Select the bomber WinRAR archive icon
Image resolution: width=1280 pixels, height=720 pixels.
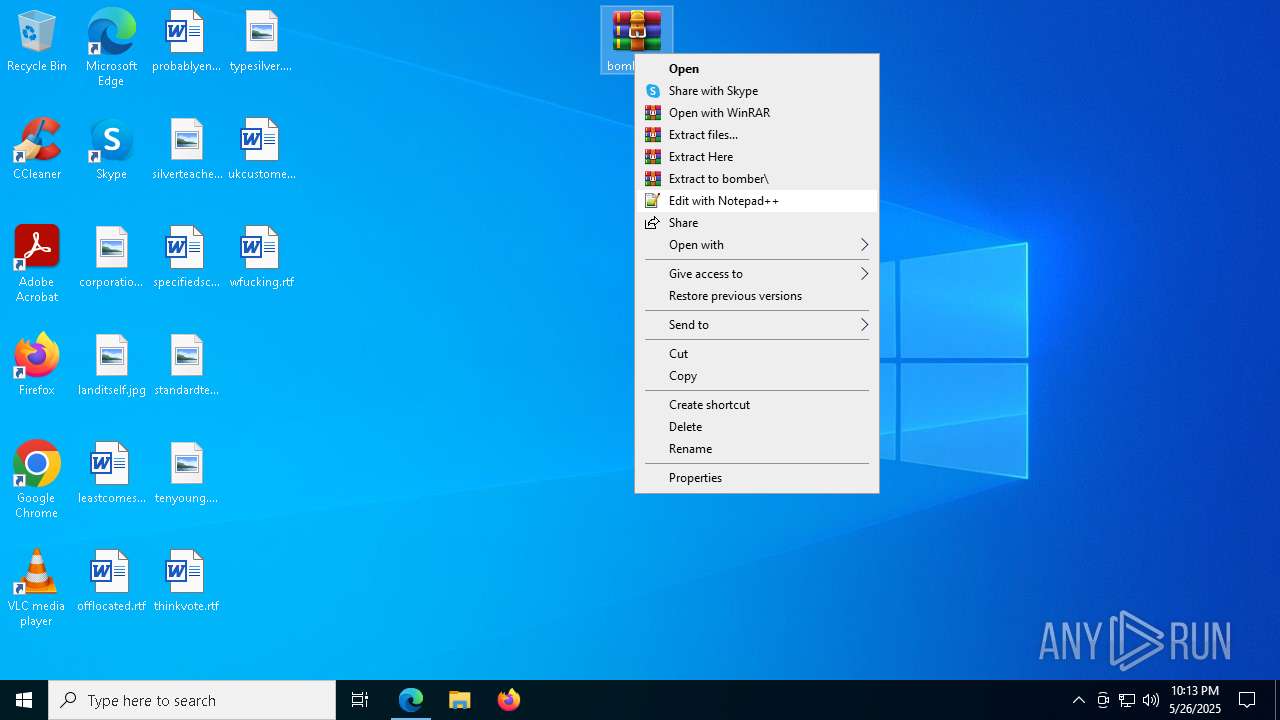(637, 32)
